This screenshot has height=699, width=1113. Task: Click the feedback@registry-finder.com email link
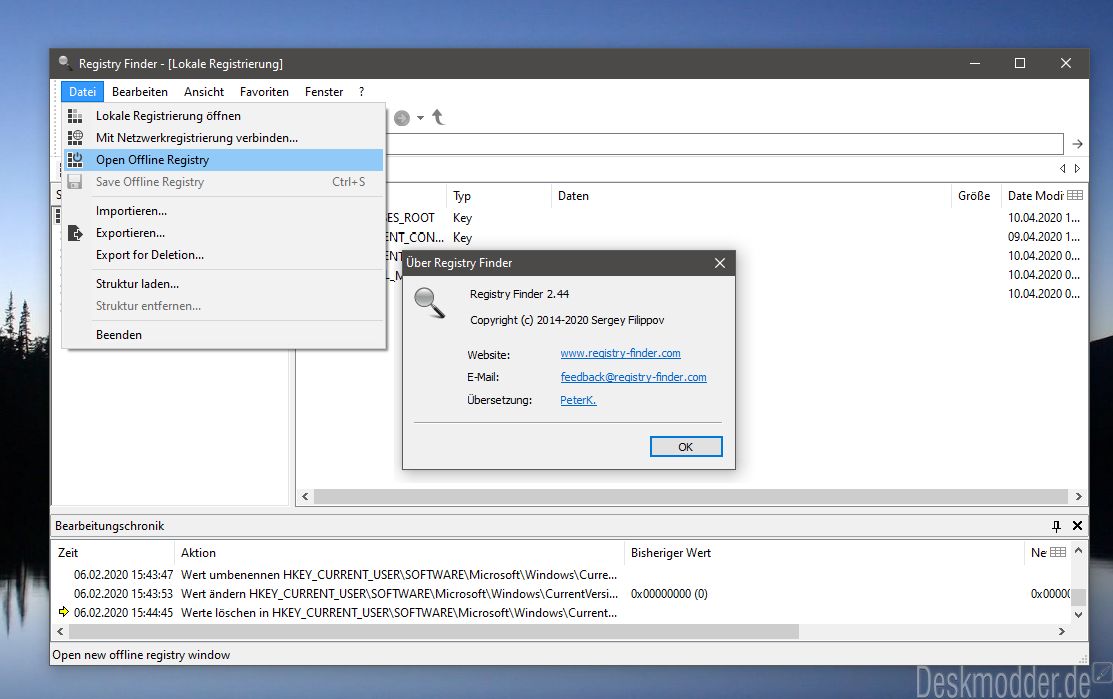click(x=633, y=377)
